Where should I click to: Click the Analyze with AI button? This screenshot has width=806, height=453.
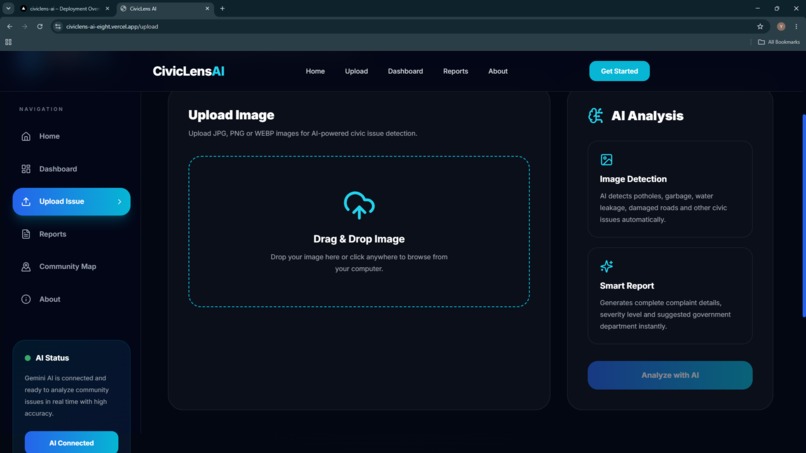click(x=670, y=375)
